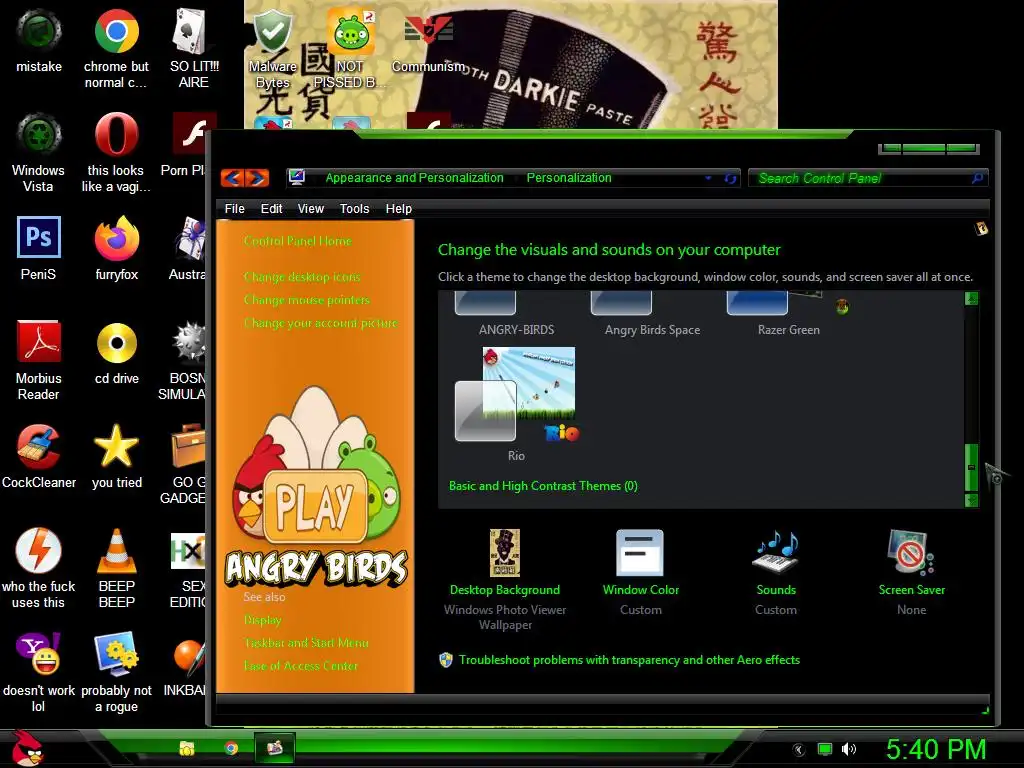
Task: Open the Sounds piano icon
Action: pyautogui.click(x=776, y=552)
